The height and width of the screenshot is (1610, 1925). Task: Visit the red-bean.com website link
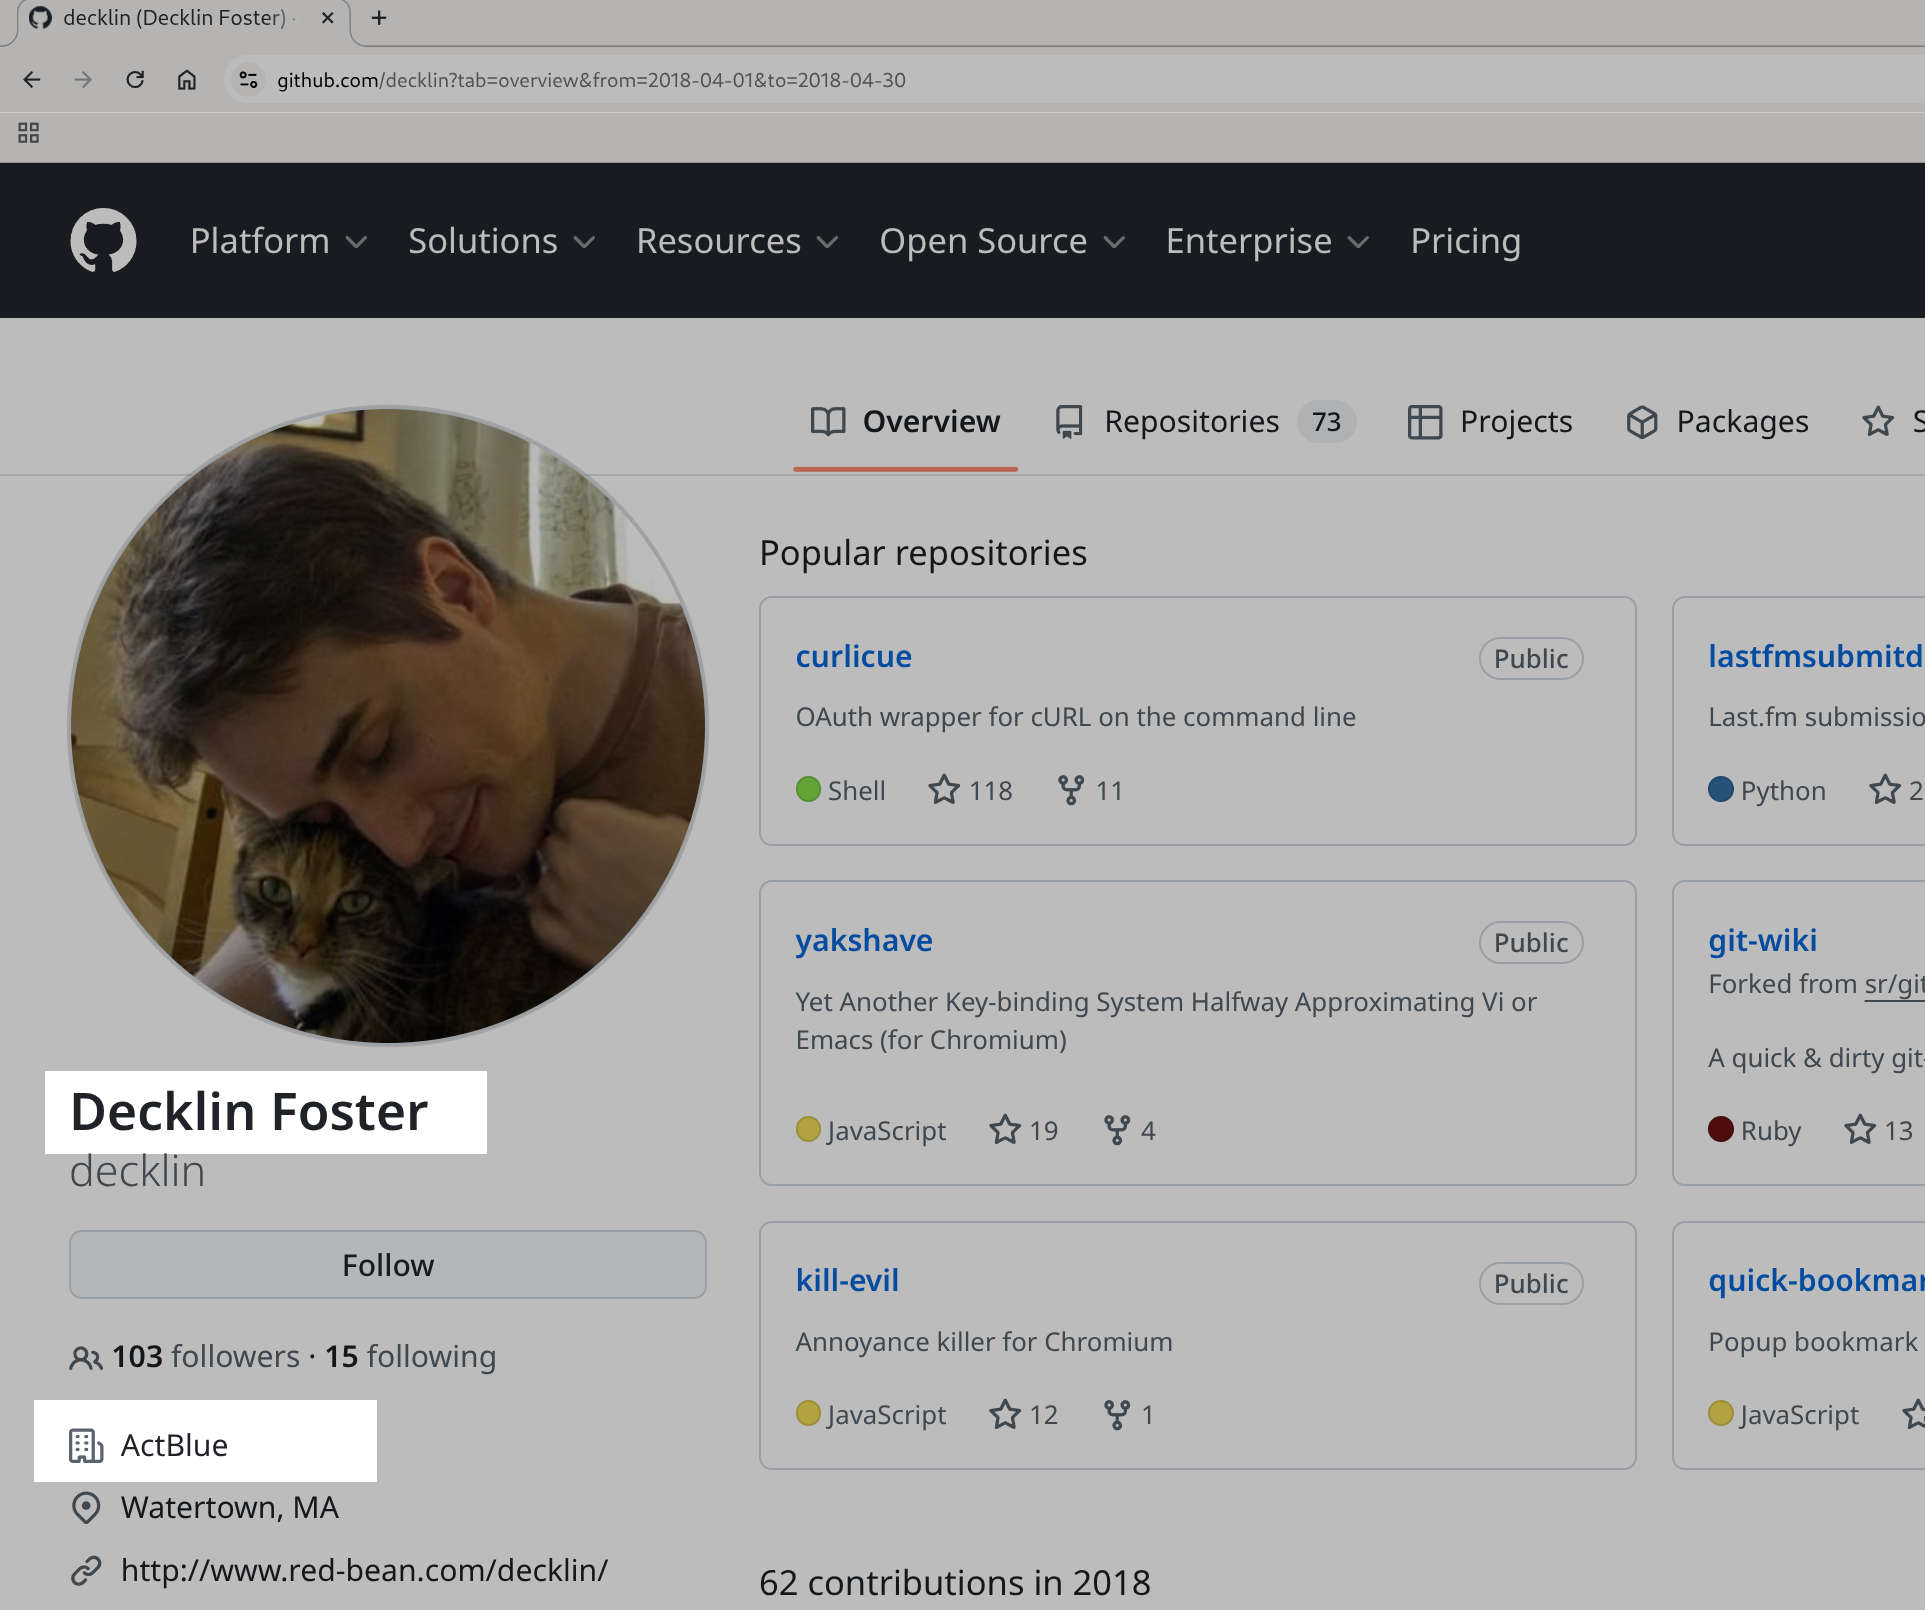tap(364, 1570)
